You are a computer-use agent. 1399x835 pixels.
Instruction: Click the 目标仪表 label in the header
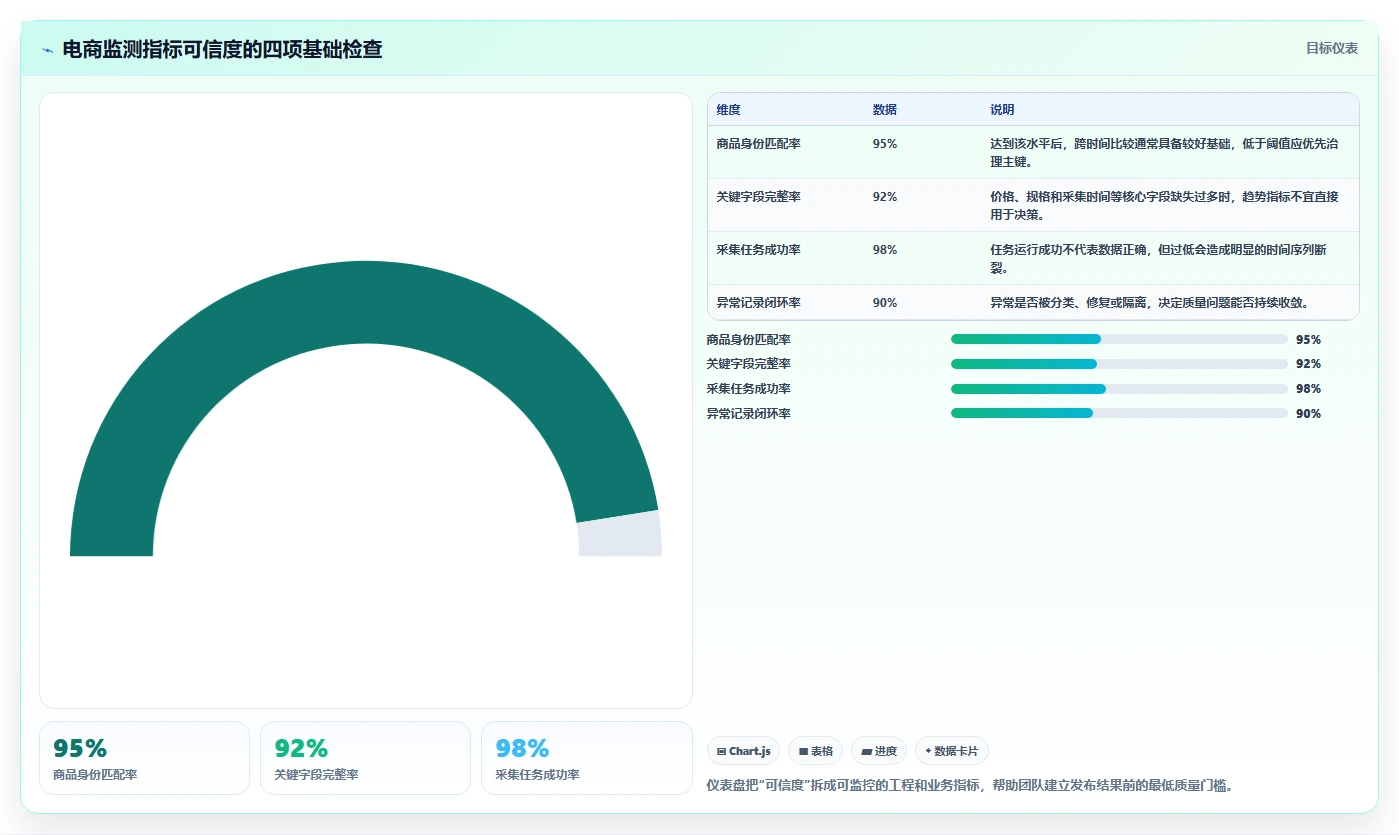[x=1332, y=48]
